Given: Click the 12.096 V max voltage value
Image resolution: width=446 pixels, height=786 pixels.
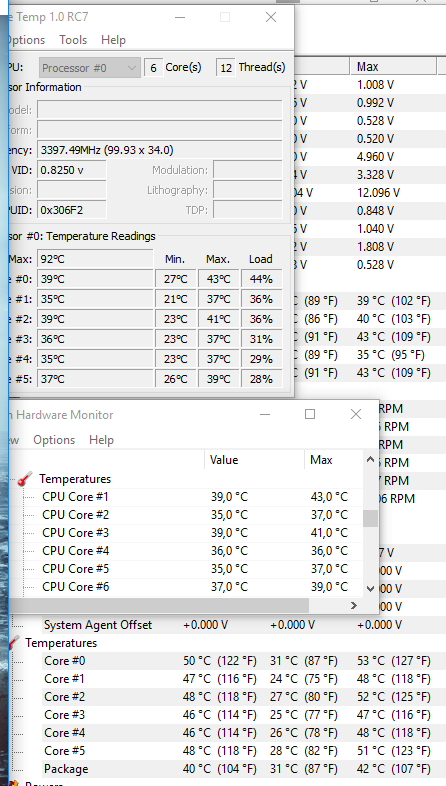Looking at the screenshot, I should 378,193.
